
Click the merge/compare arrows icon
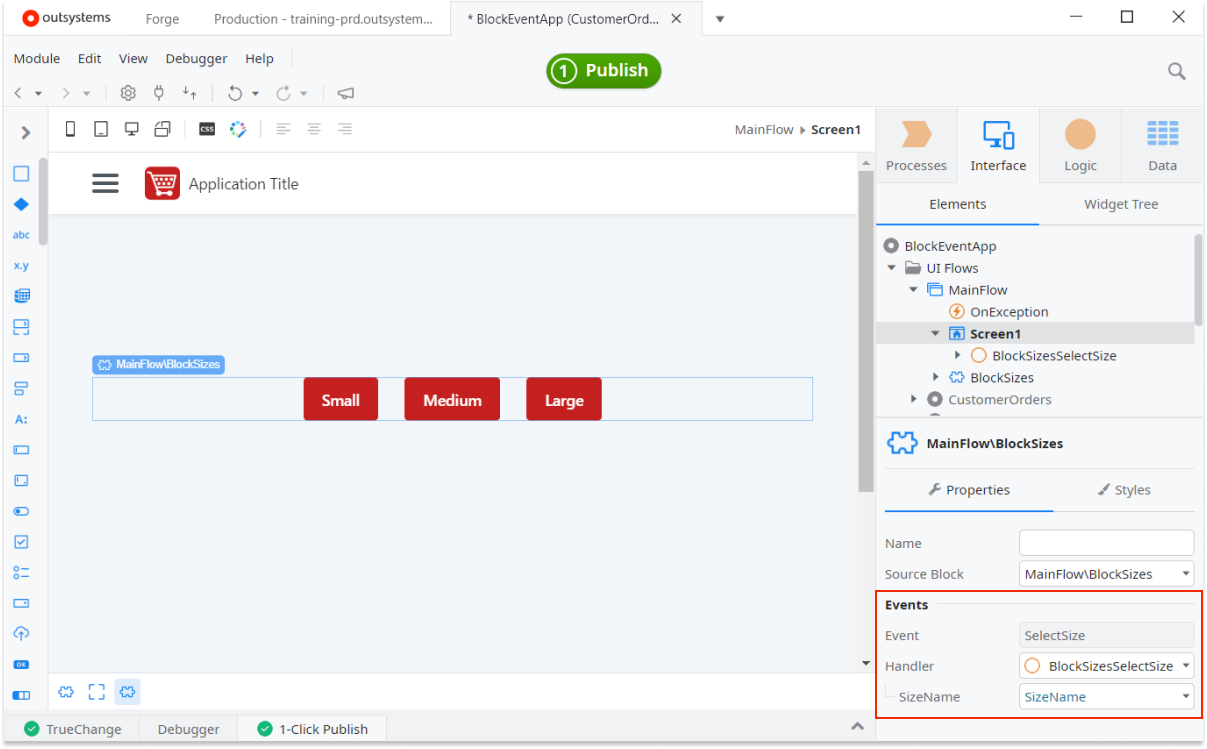pyautogui.click(x=189, y=93)
